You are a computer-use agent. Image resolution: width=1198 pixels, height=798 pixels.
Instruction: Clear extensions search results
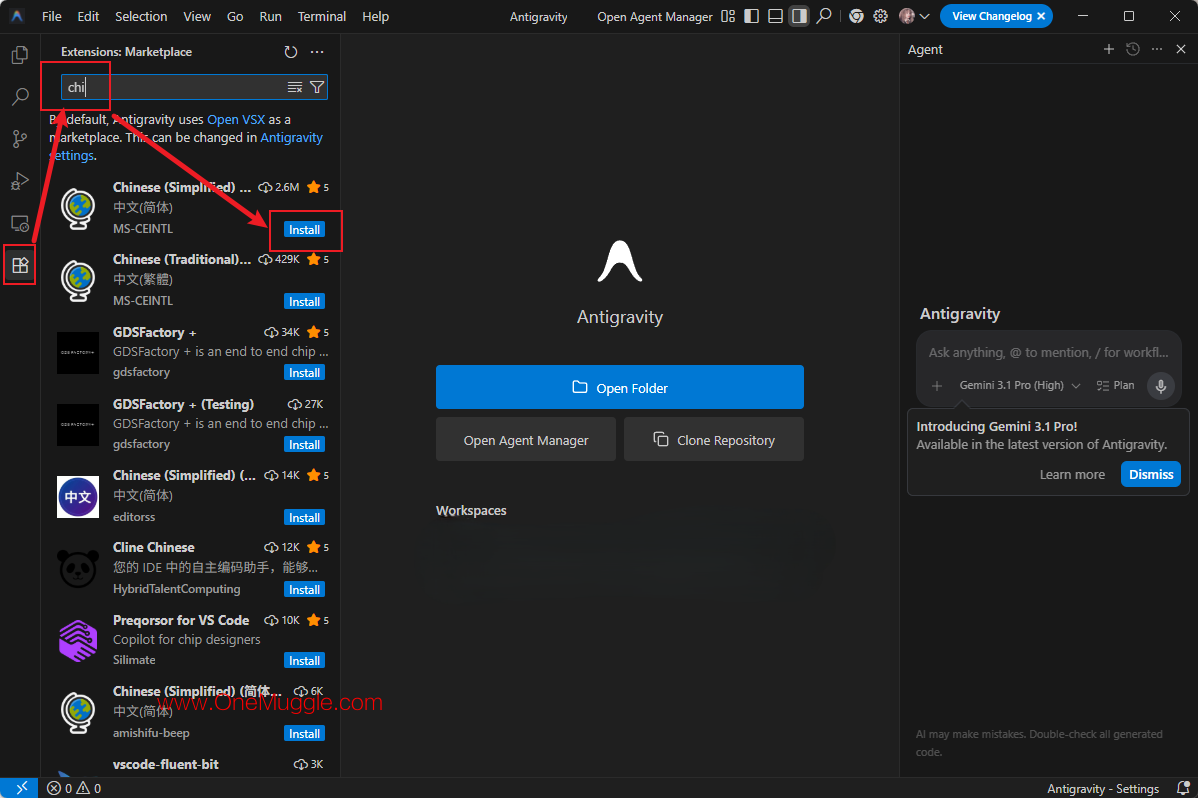click(295, 87)
